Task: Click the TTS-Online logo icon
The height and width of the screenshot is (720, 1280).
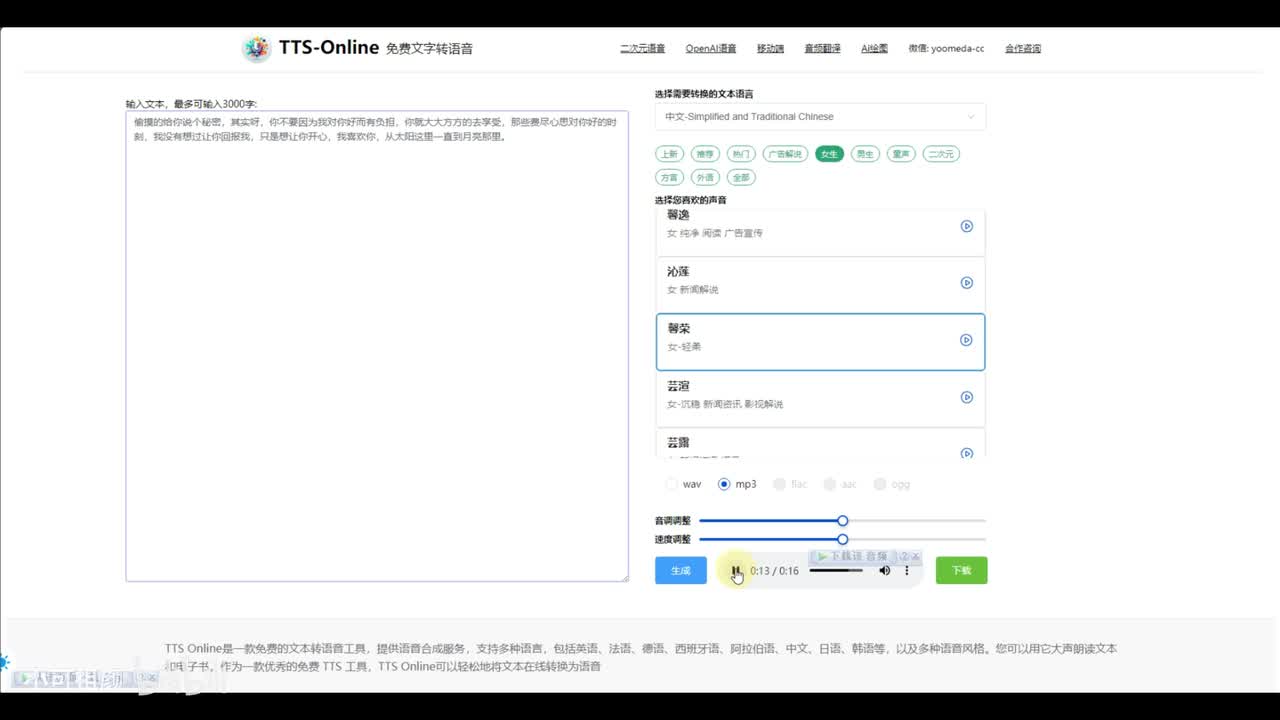Action: 257,48
